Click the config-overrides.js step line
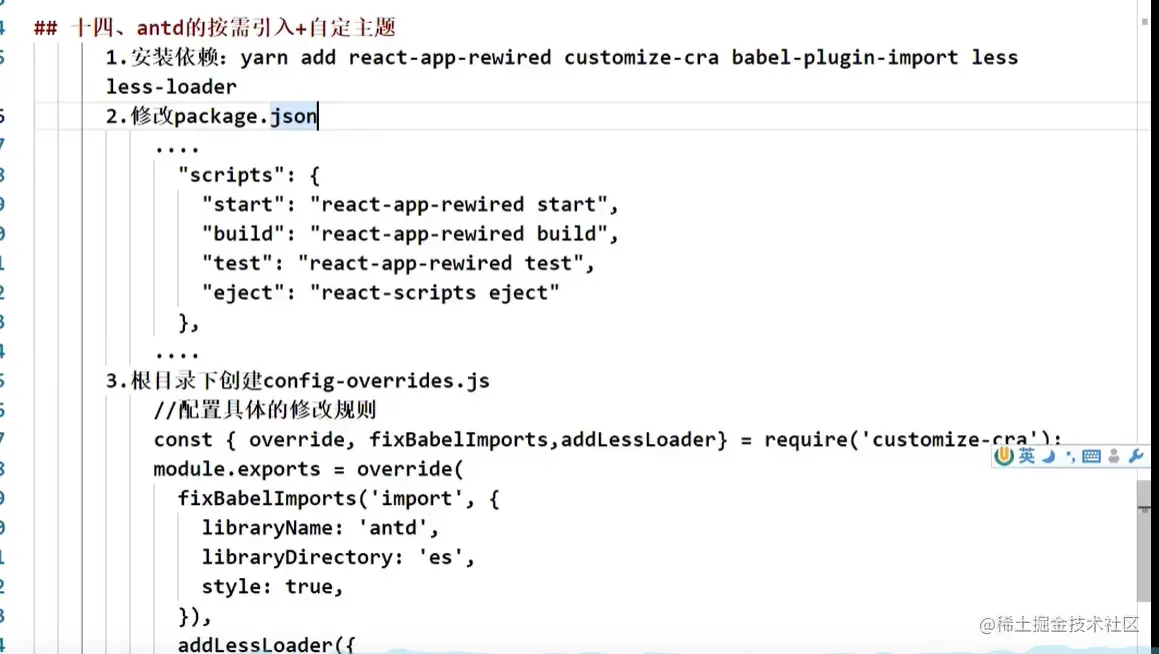Viewport: 1159px width, 654px height. pos(298,381)
